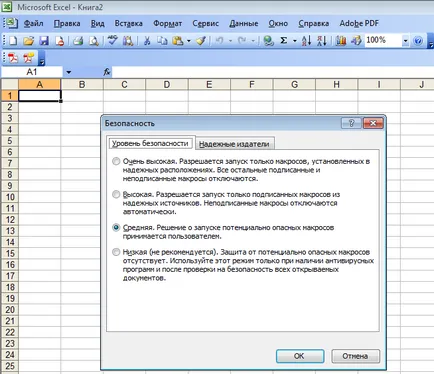434x374 pixels.
Task: Click the Отмена button
Action: (355, 356)
